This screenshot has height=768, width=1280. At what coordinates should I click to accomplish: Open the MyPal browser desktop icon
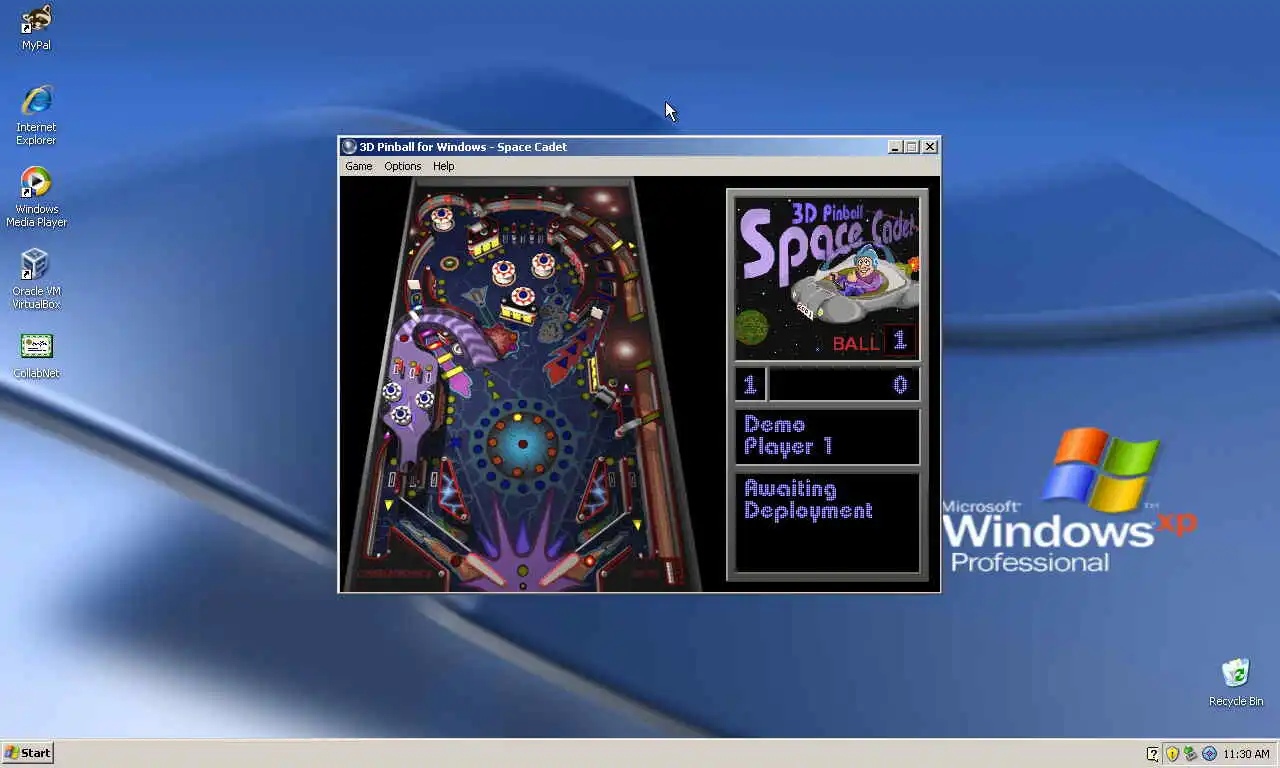coord(36,27)
